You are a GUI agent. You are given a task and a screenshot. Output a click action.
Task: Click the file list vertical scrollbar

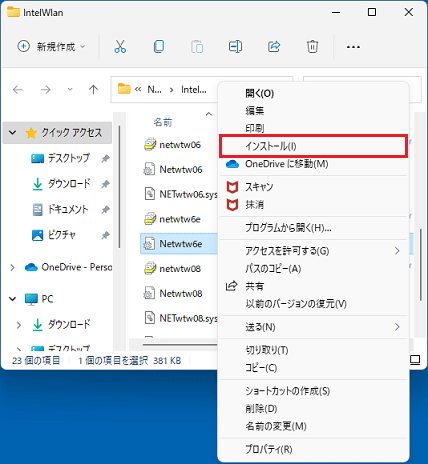click(x=421, y=264)
